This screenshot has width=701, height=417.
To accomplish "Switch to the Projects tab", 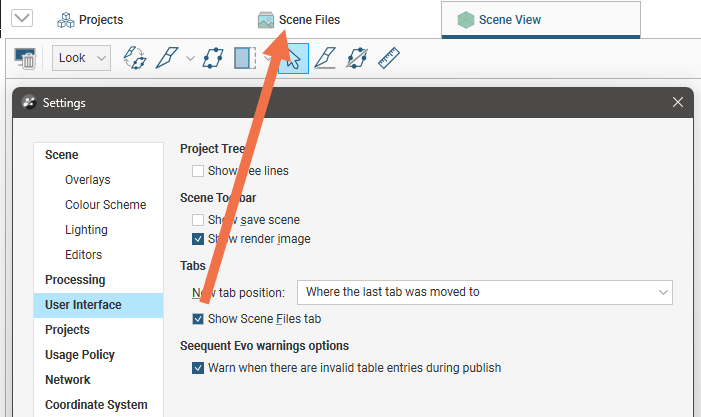I will click(90, 19).
